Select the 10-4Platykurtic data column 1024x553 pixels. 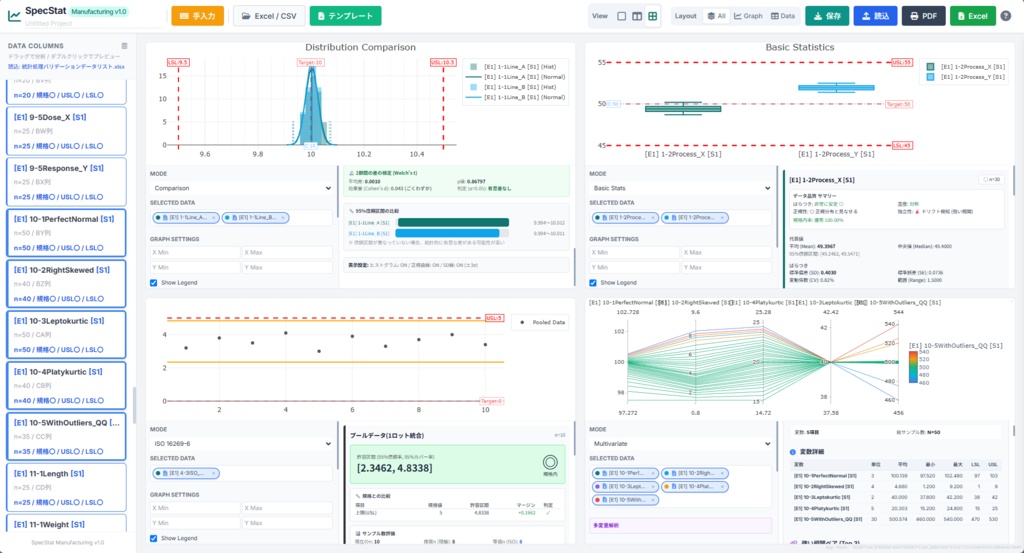[66, 386]
